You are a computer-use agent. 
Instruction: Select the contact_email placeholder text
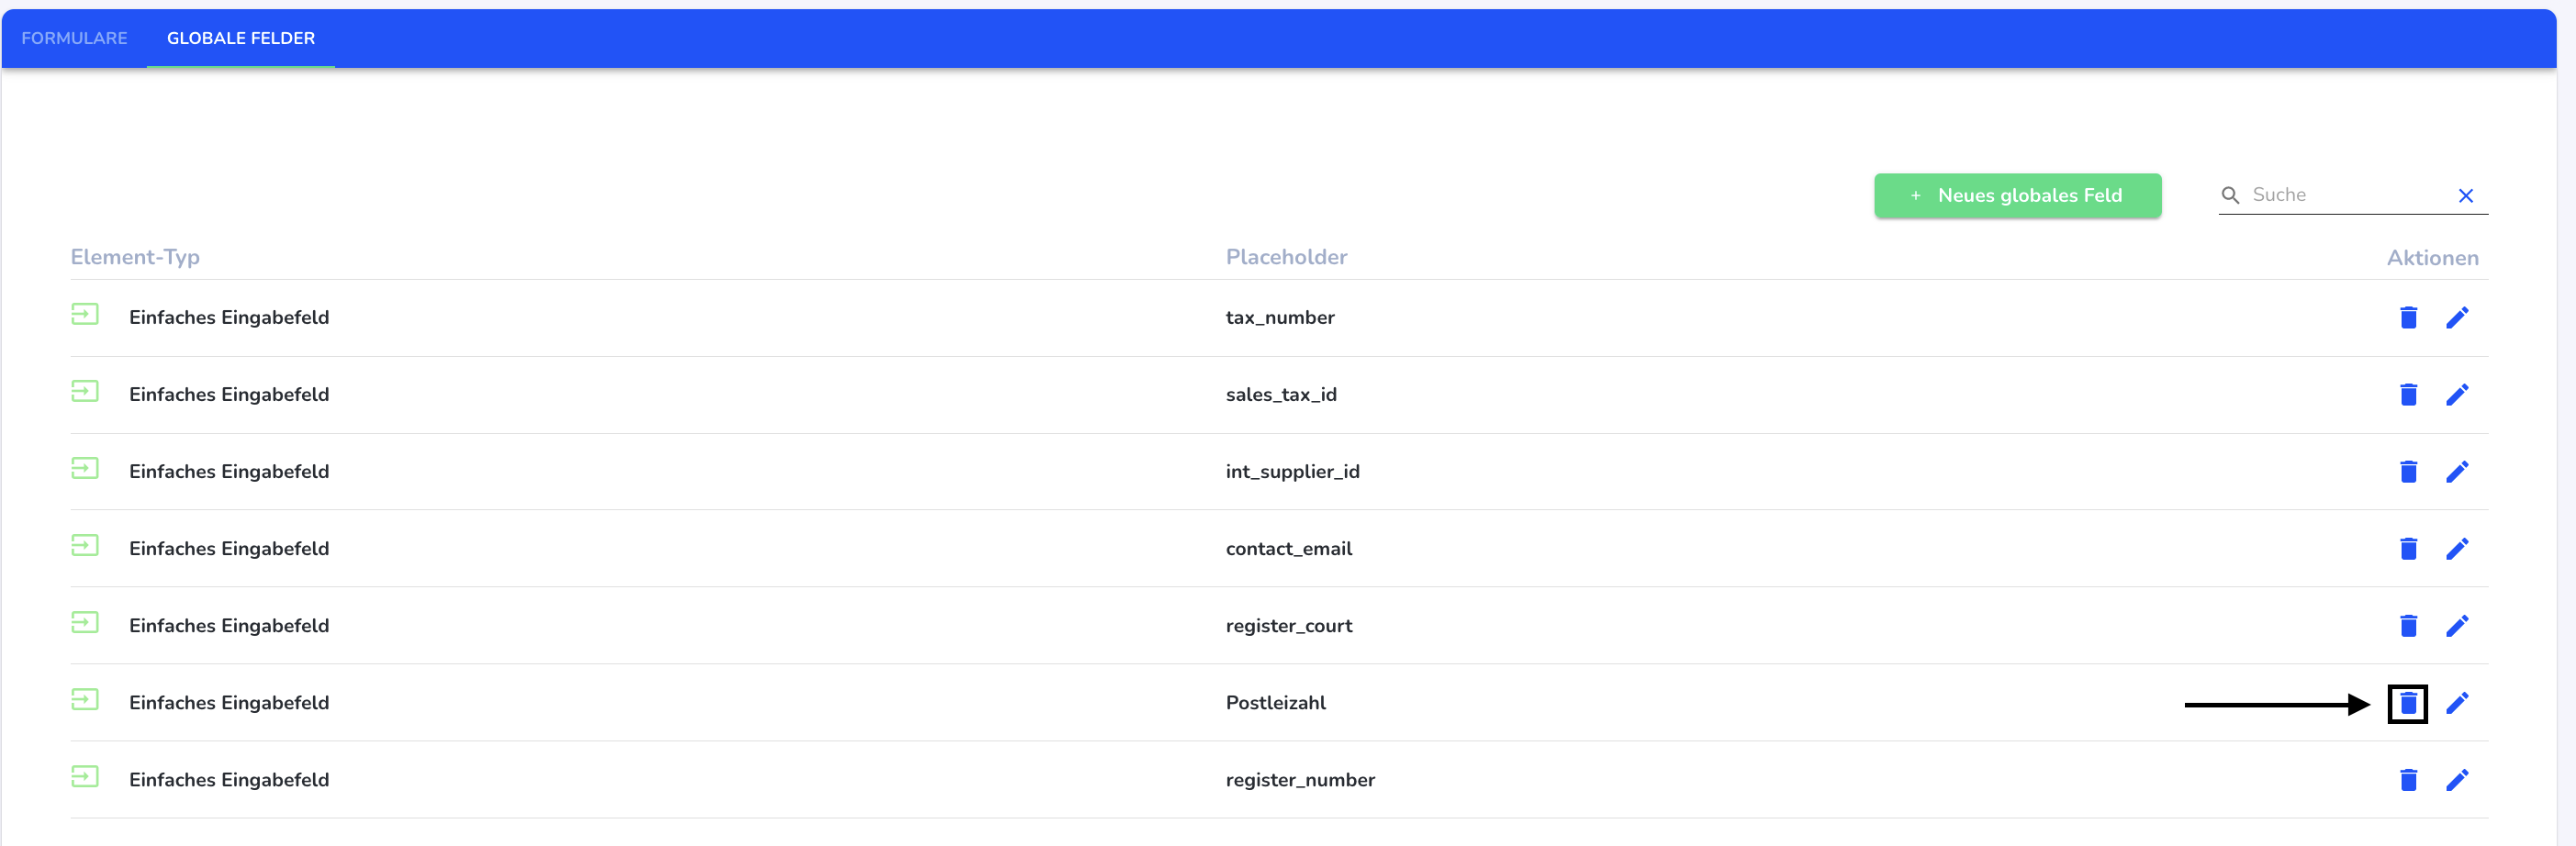point(1288,549)
